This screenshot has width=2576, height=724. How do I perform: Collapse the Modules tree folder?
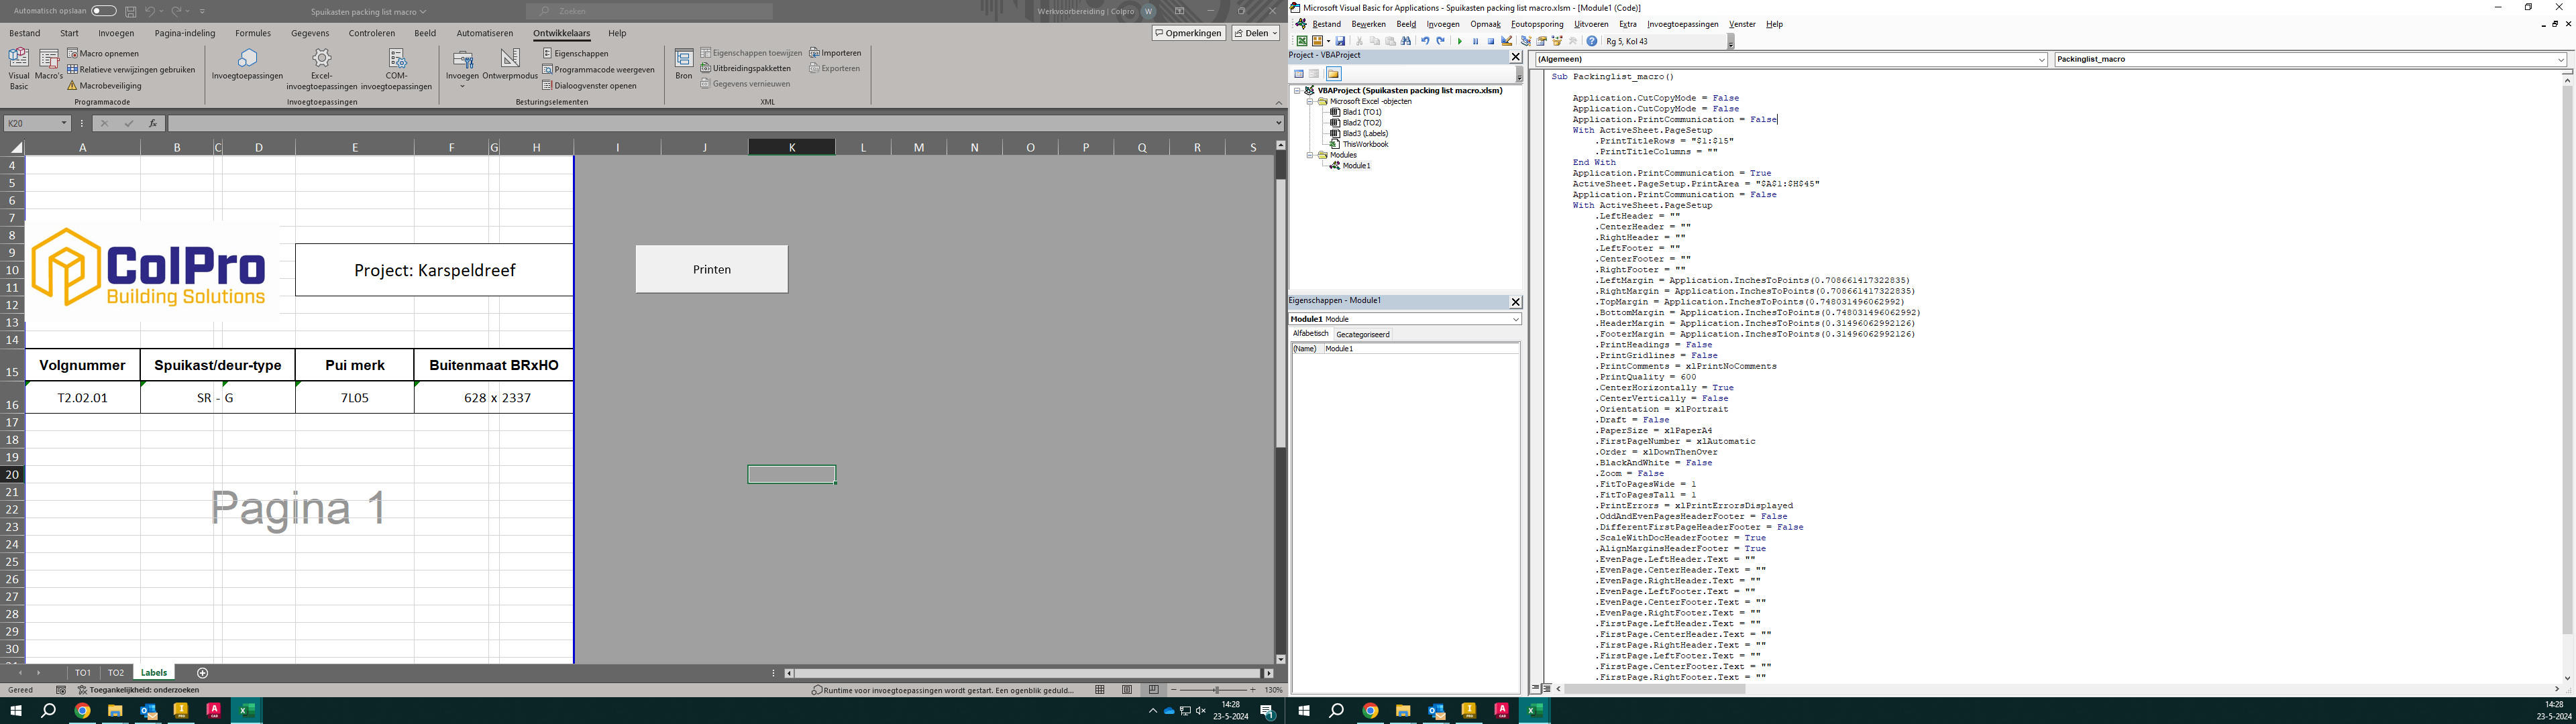click(1310, 155)
